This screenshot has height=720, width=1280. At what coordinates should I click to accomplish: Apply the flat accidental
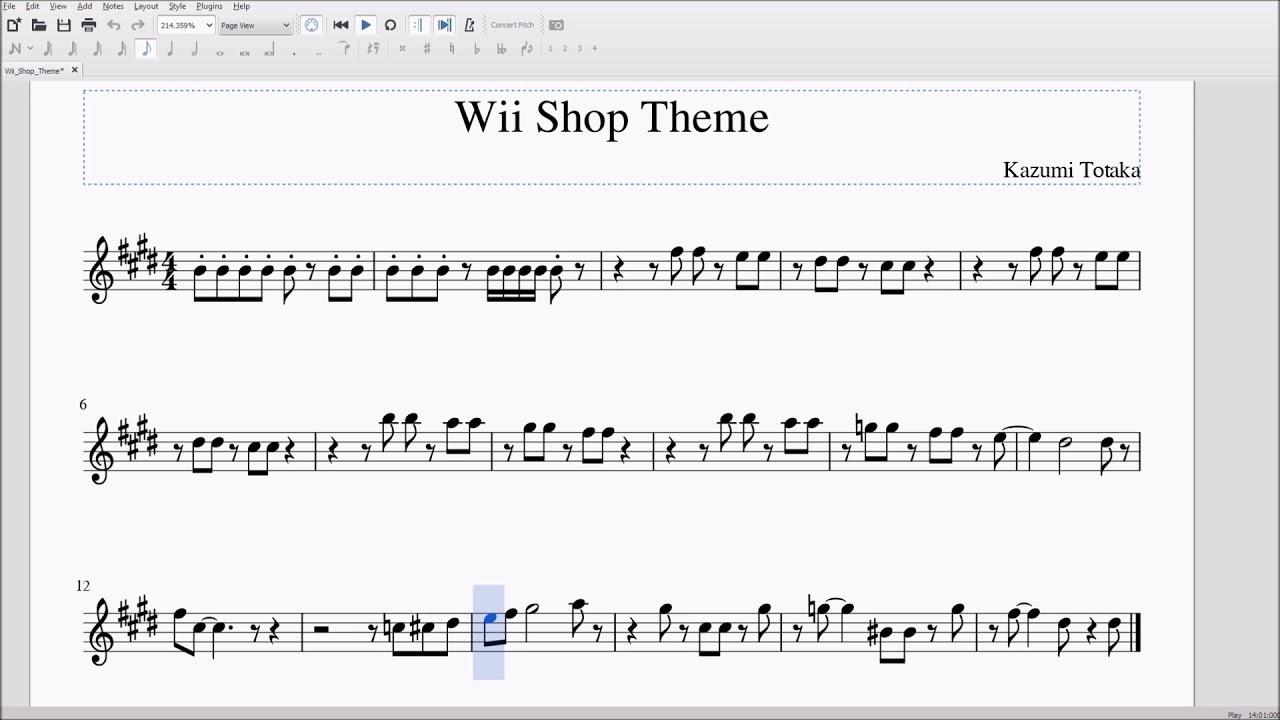(x=476, y=48)
